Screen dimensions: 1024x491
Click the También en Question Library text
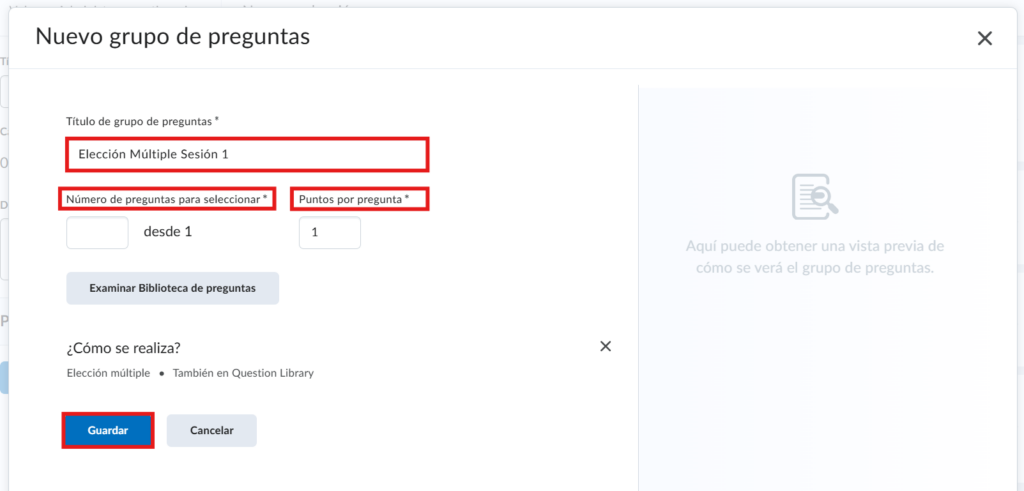(x=243, y=373)
